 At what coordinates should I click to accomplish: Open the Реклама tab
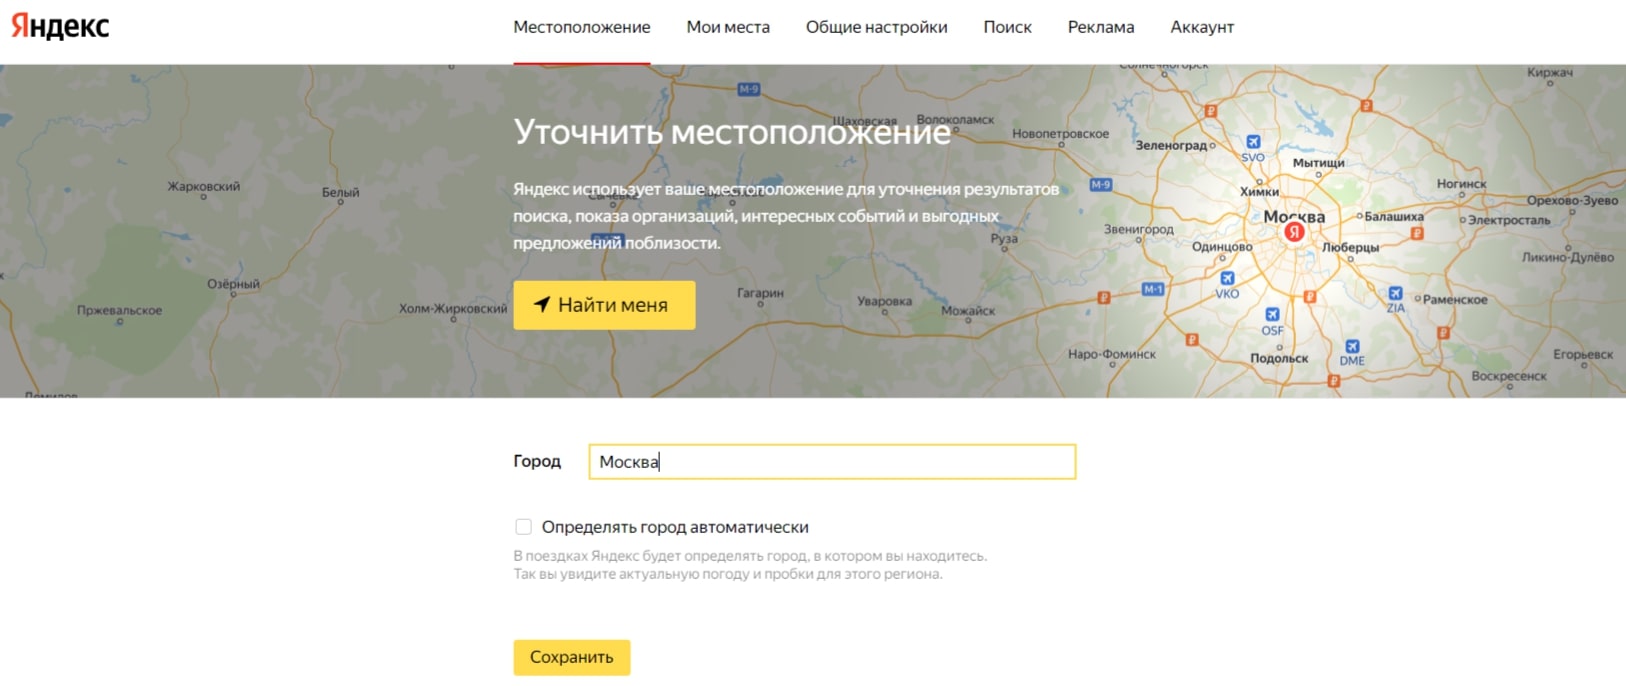tap(1101, 27)
